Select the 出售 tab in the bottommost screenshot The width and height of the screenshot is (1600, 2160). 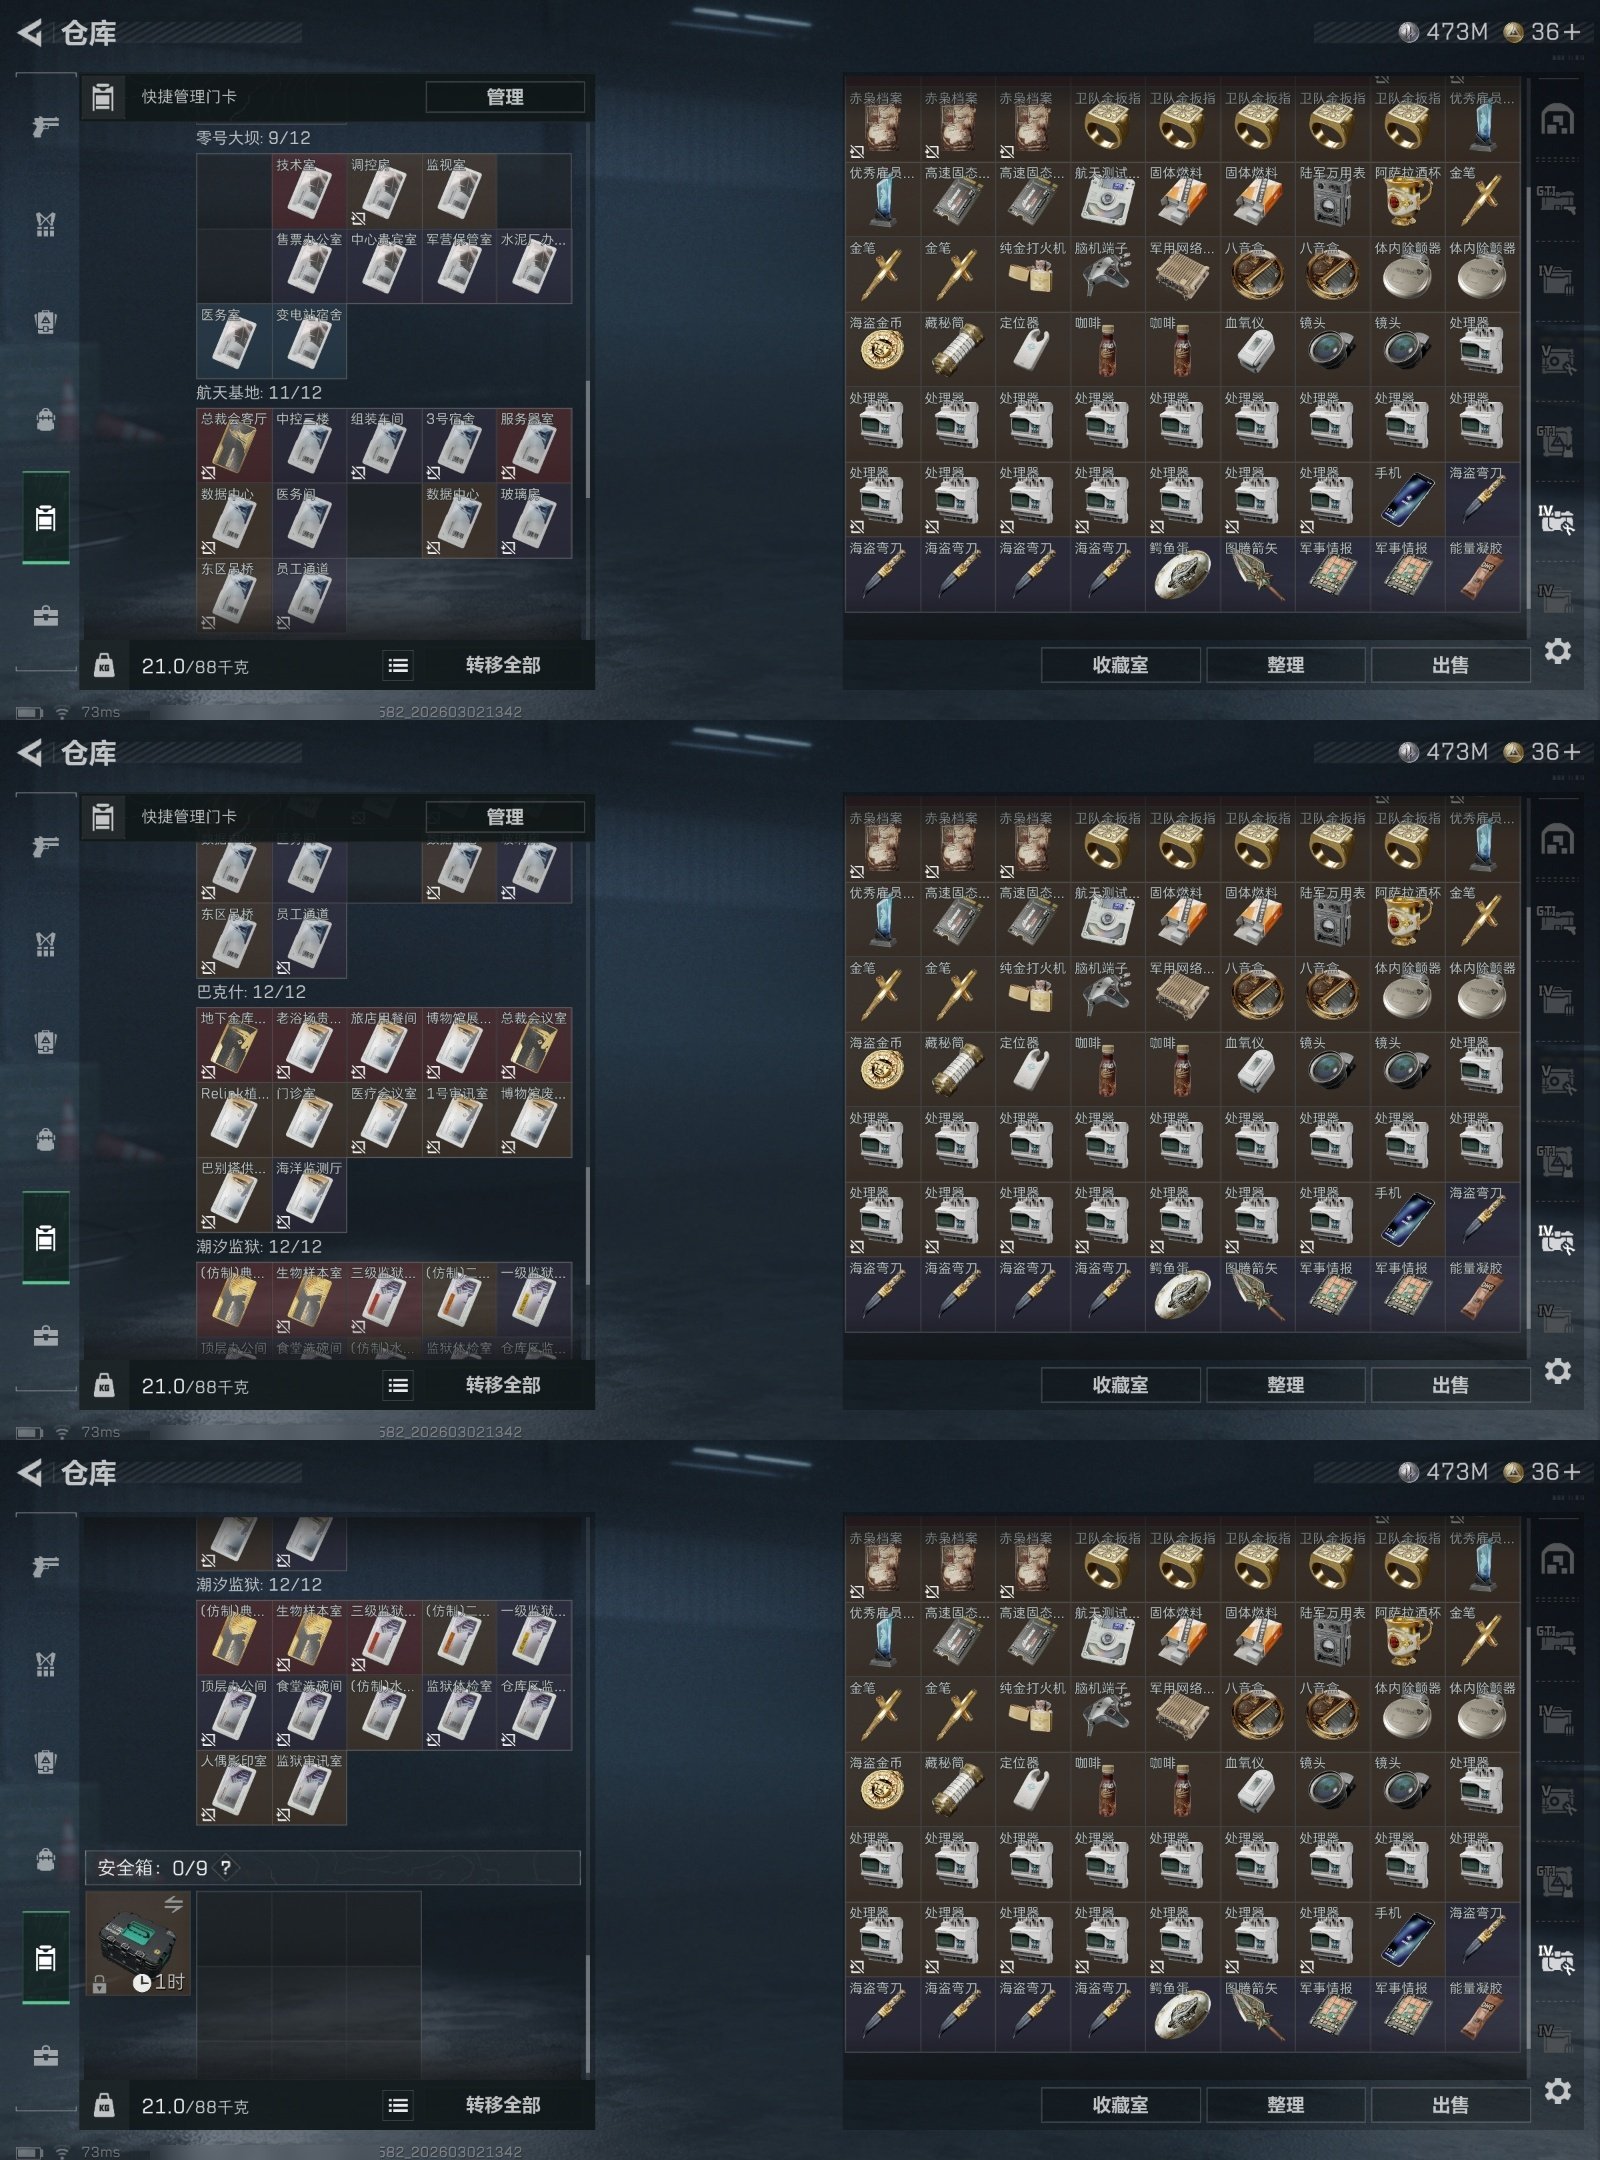point(1450,2105)
